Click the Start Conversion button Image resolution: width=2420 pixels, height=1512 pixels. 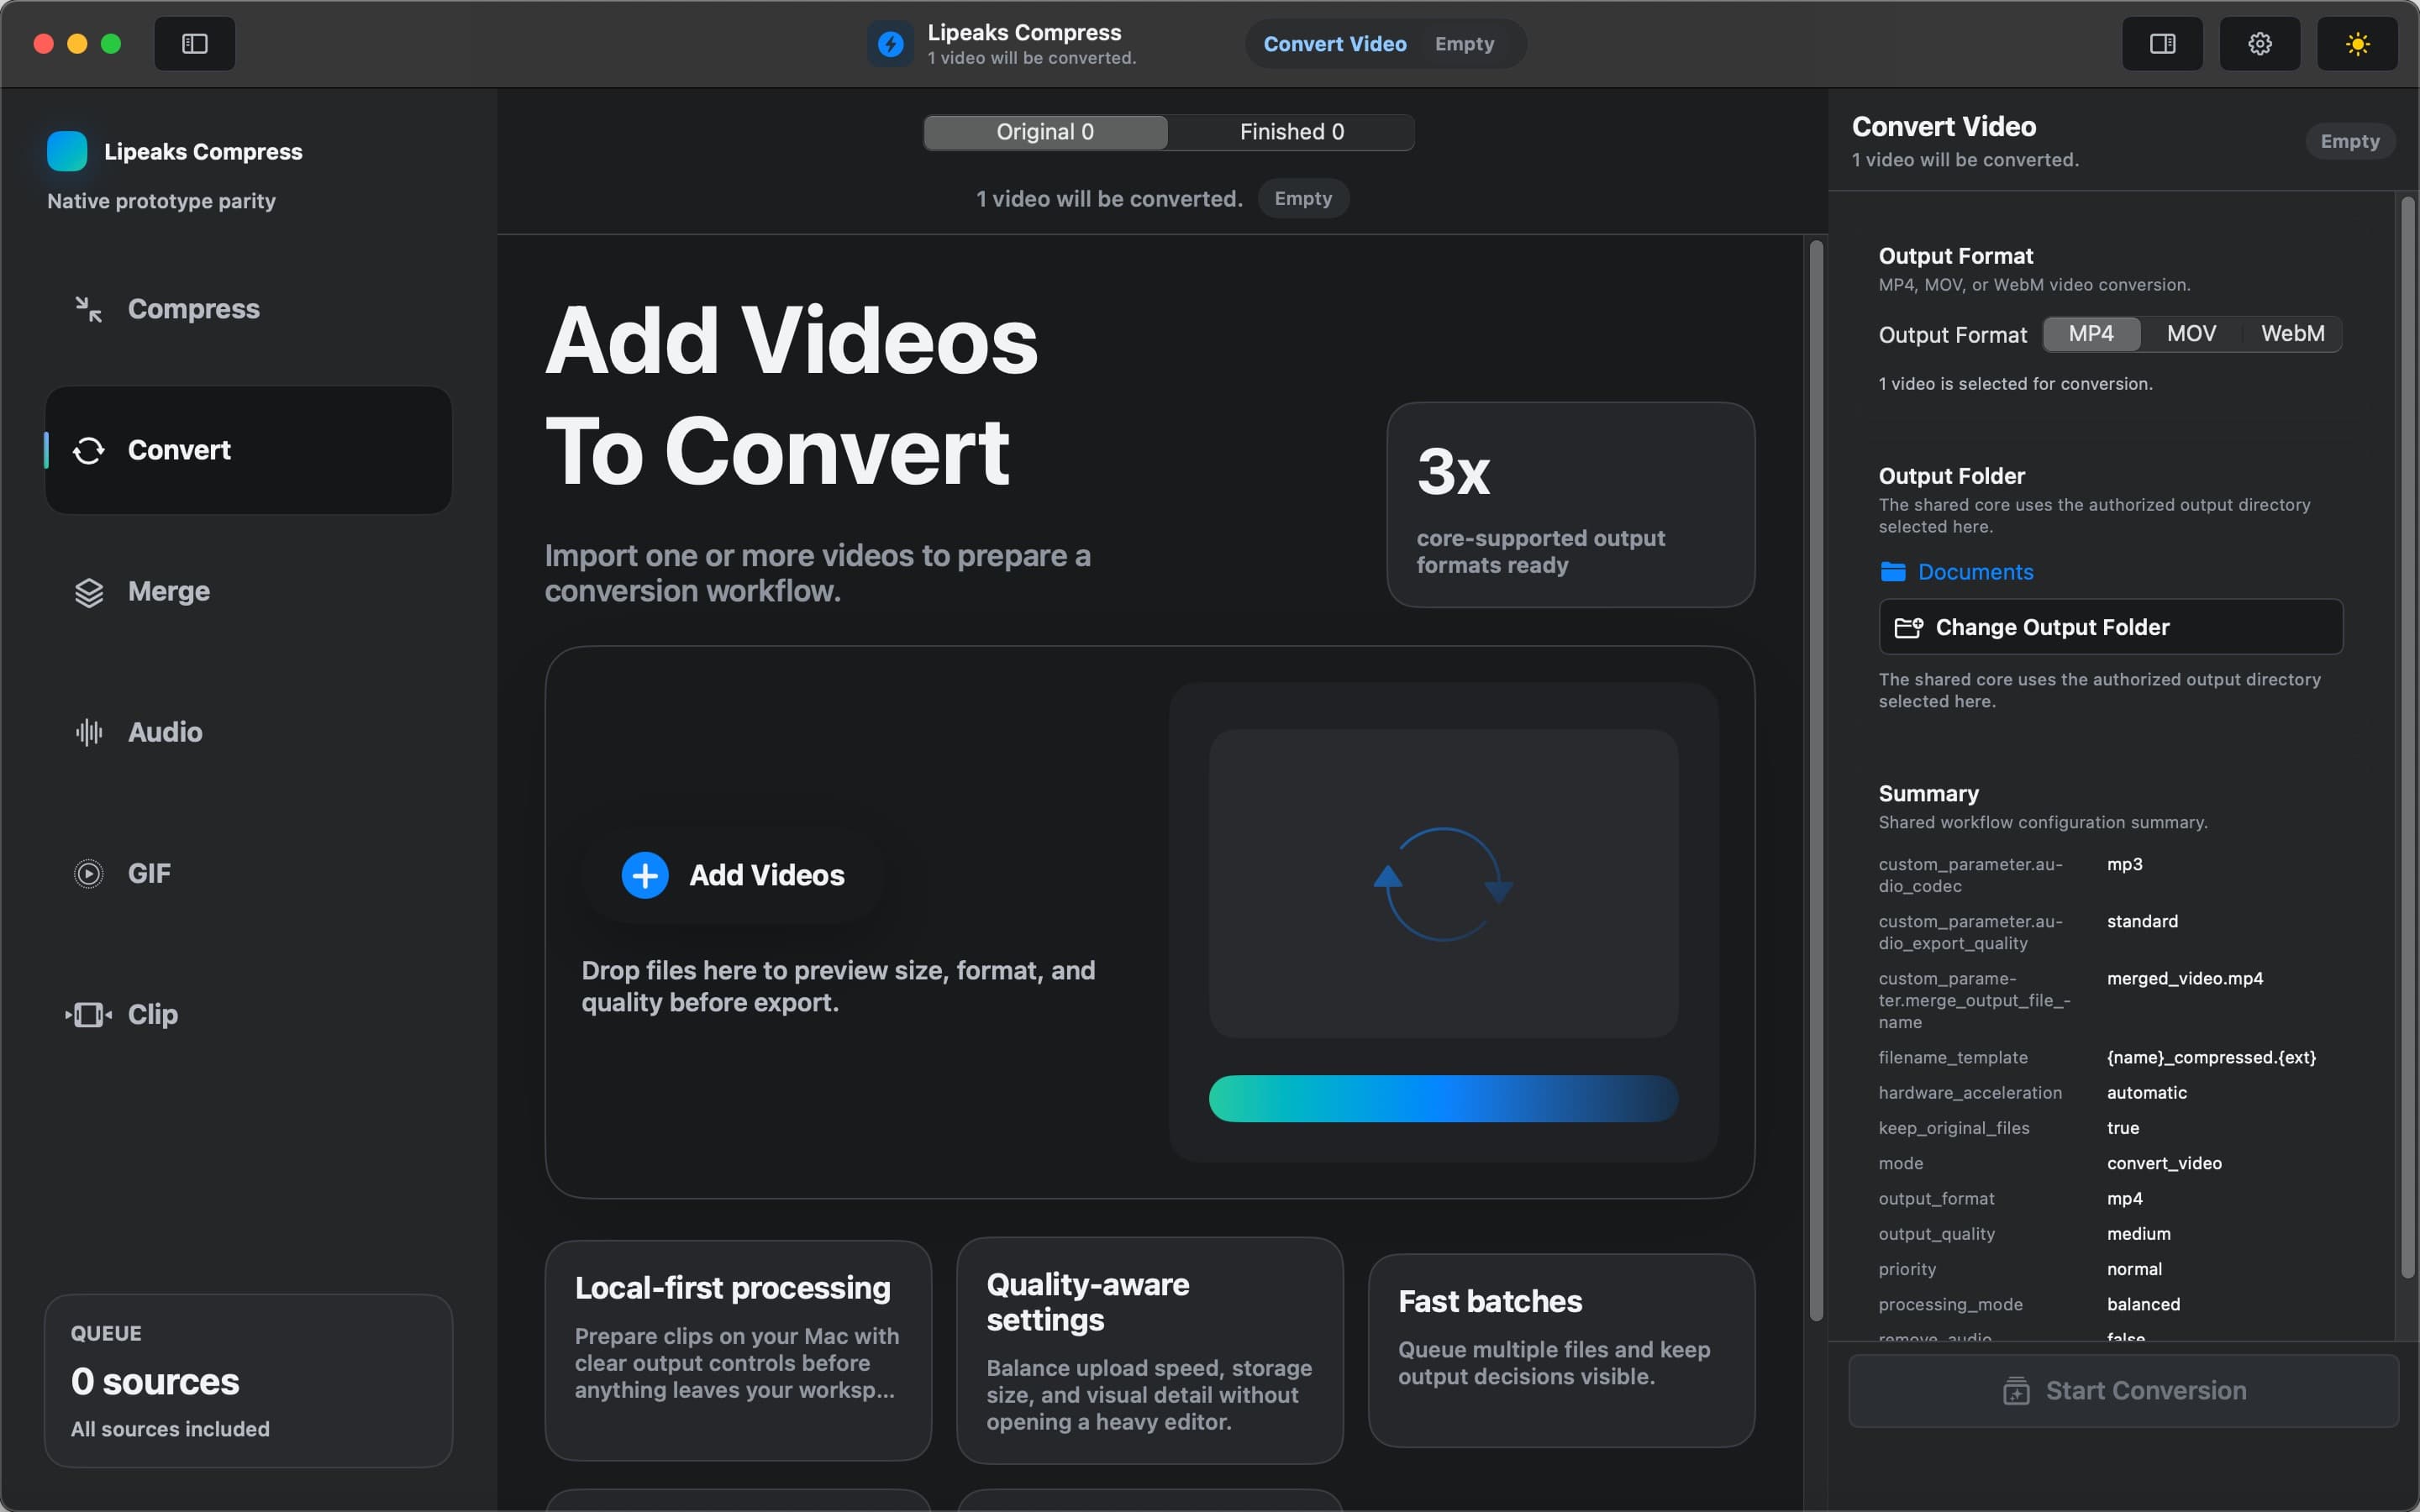coord(2123,1391)
